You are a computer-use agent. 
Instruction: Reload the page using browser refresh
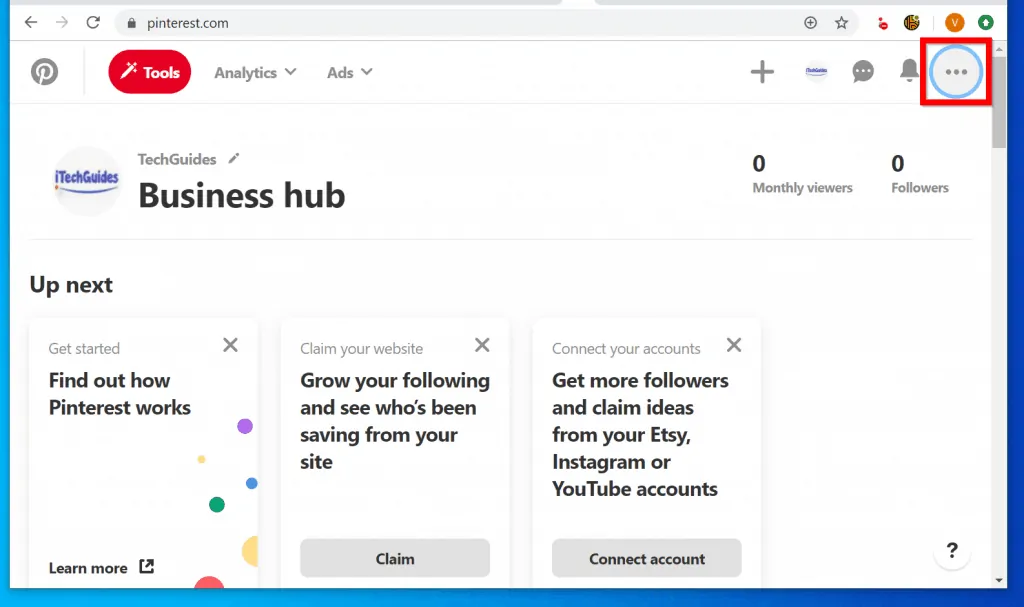coord(93,22)
